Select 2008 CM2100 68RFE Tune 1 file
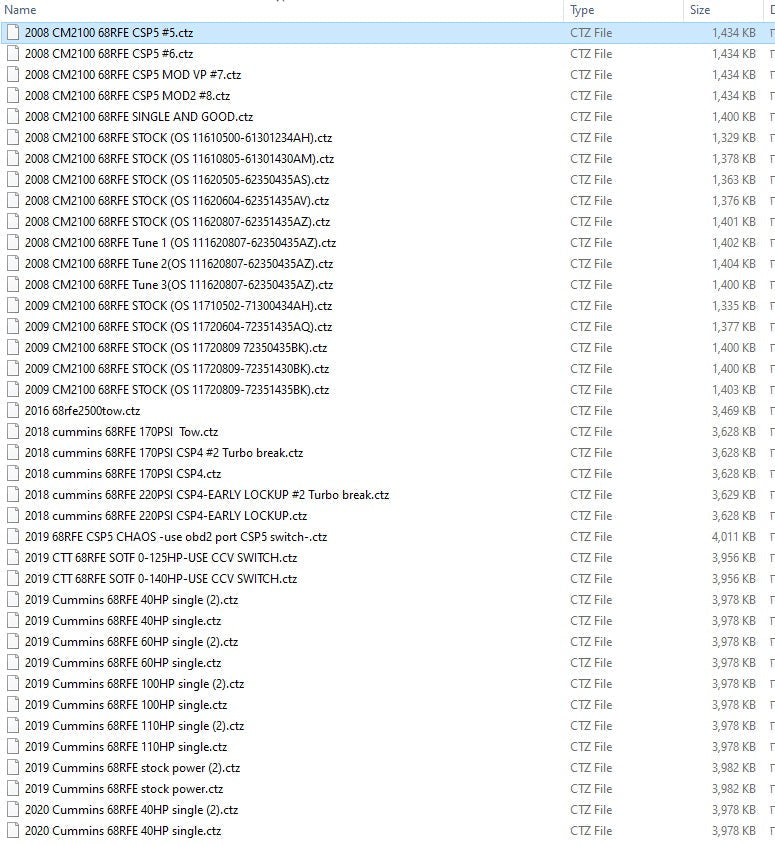This screenshot has width=775, height=845. pyautogui.click(x=180, y=243)
